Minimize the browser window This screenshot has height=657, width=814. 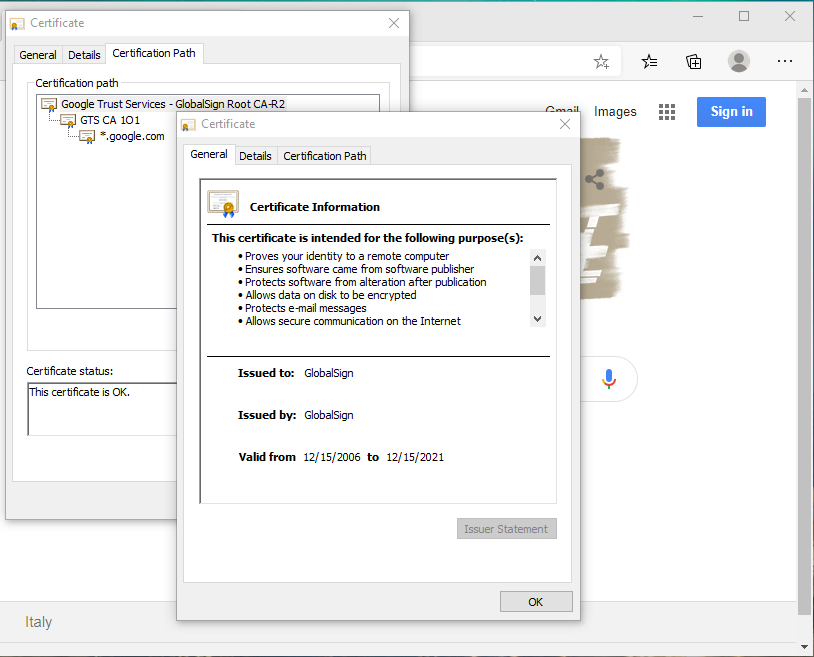[x=698, y=17]
